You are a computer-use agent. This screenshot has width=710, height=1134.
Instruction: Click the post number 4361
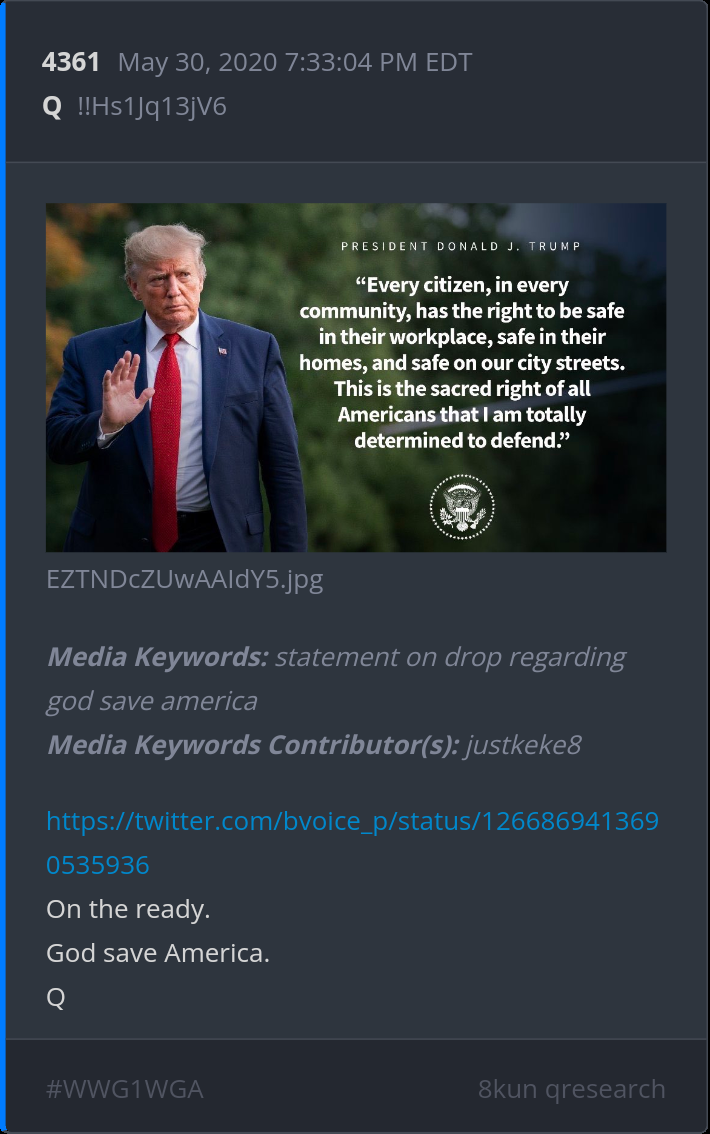[x=70, y=62]
